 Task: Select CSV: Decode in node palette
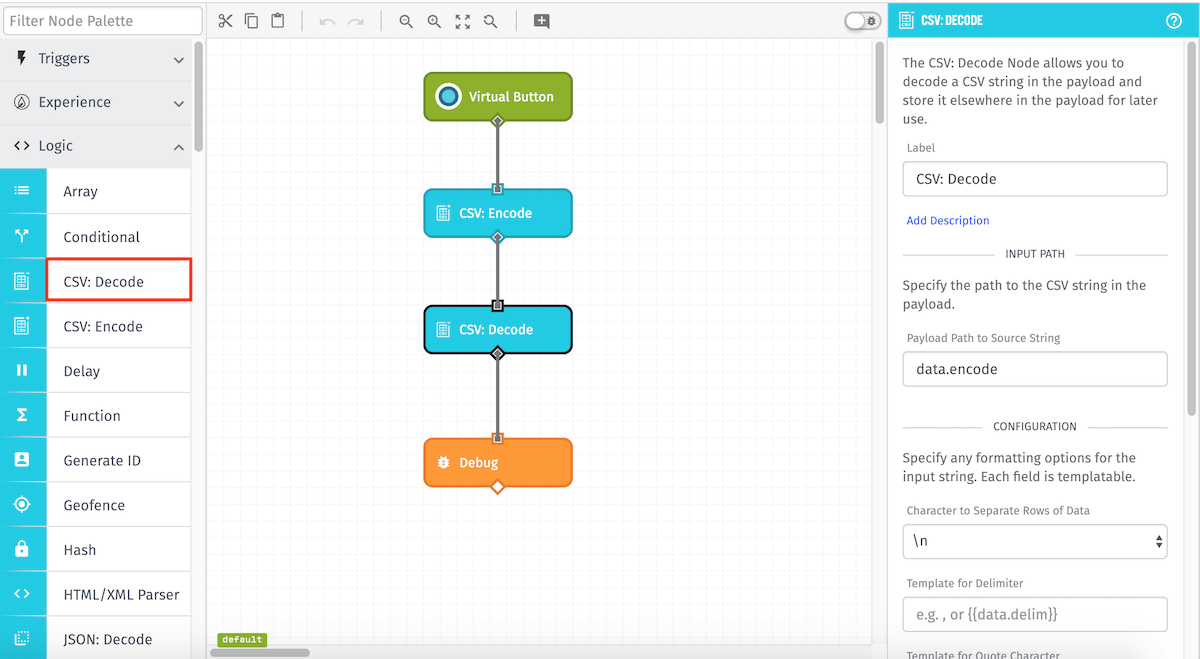point(118,281)
